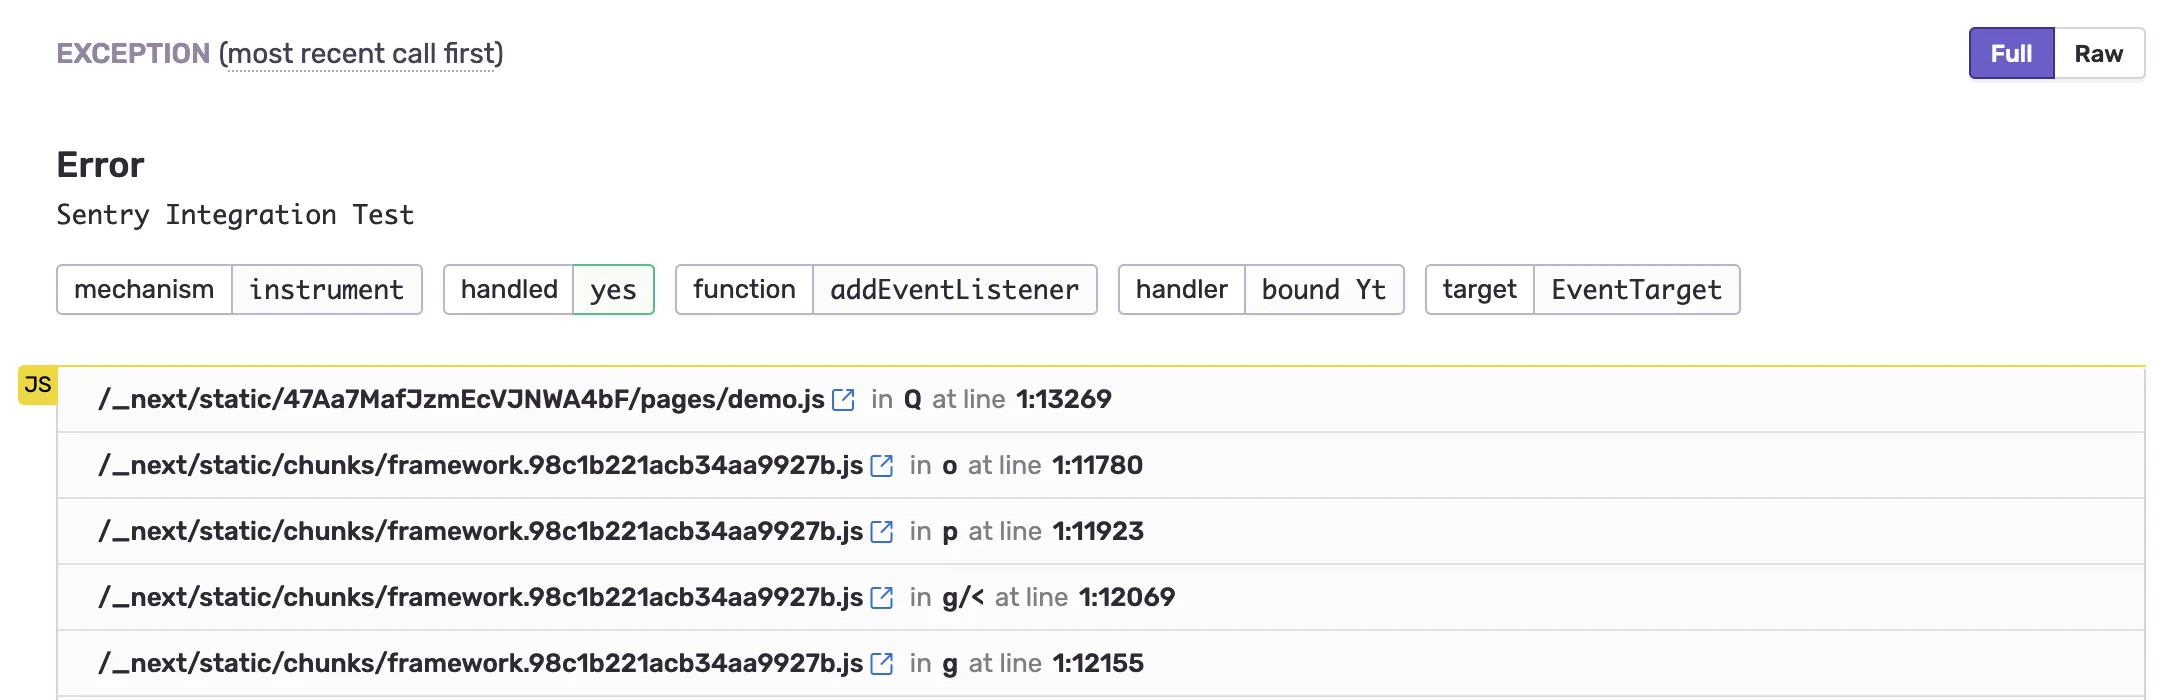Expand frame at line 1:11923
2176x700 pixels.
(x=1500, y=532)
